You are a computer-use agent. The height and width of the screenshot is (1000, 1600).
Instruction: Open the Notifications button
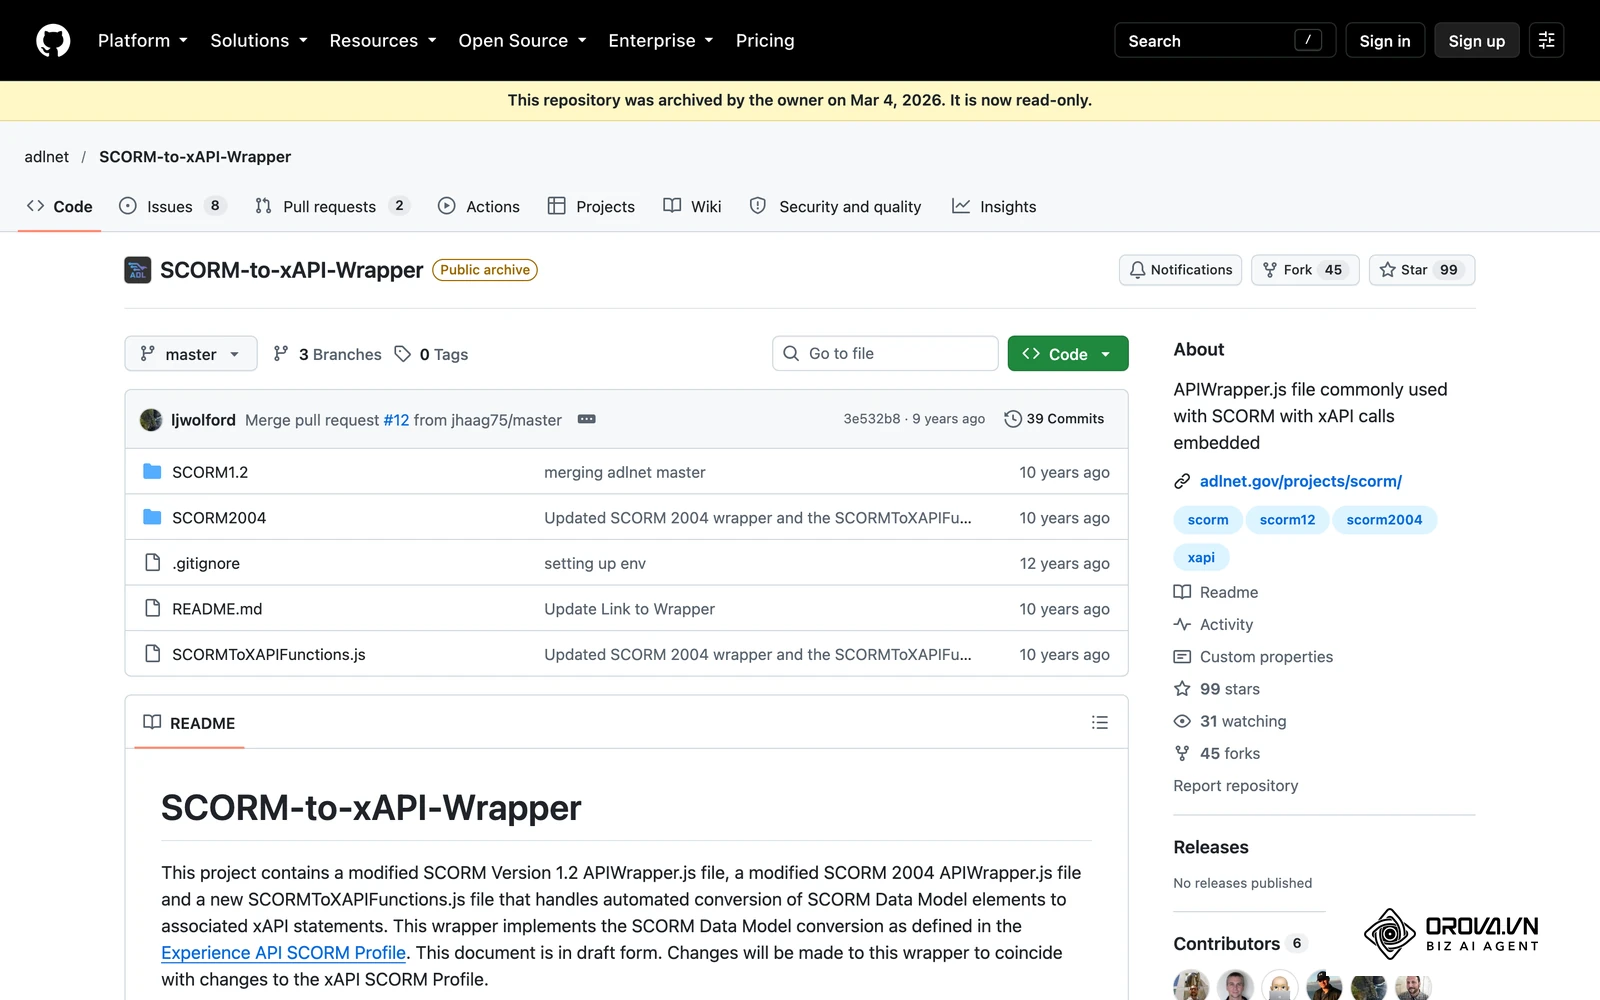pyautogui.click(x=1181, y=270)
